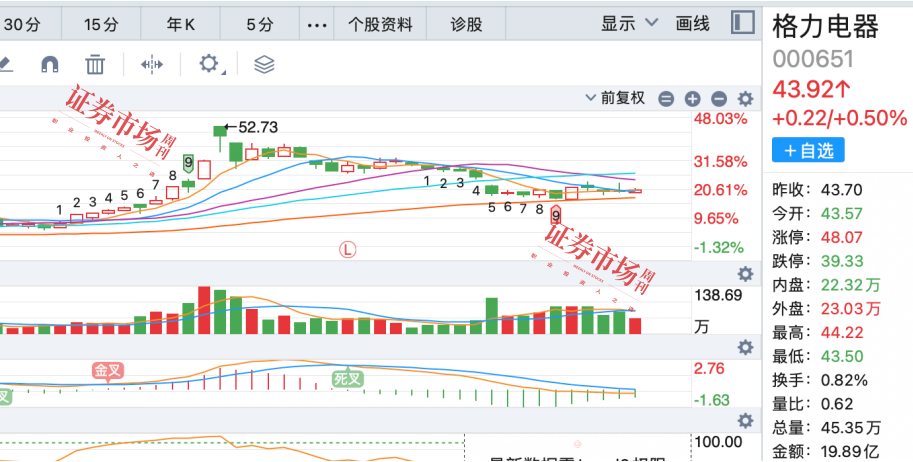Click the minus circle left of chart gear
This screenshot has height=462, width=913.
719,99
